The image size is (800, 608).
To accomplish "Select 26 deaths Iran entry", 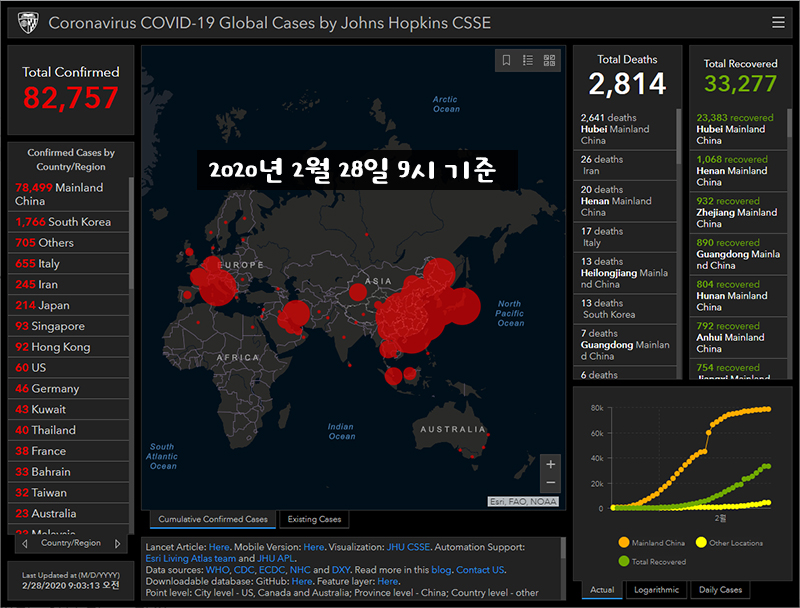I will [x=625, y=165].
